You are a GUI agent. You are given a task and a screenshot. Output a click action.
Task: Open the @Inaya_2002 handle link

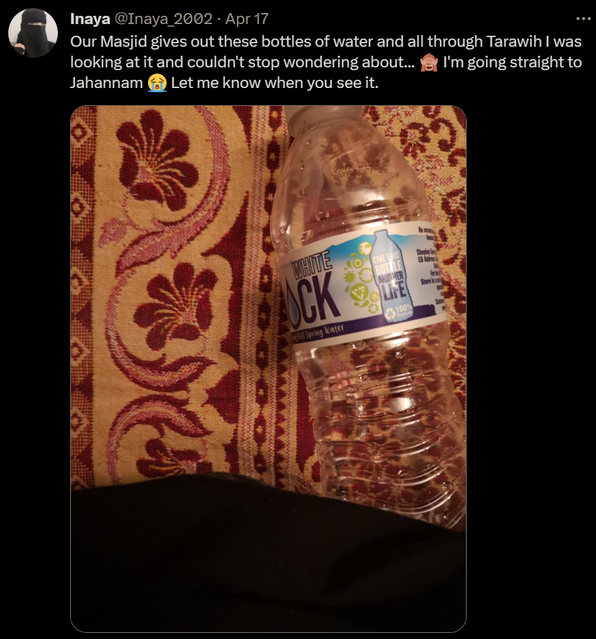click(165, 19)
